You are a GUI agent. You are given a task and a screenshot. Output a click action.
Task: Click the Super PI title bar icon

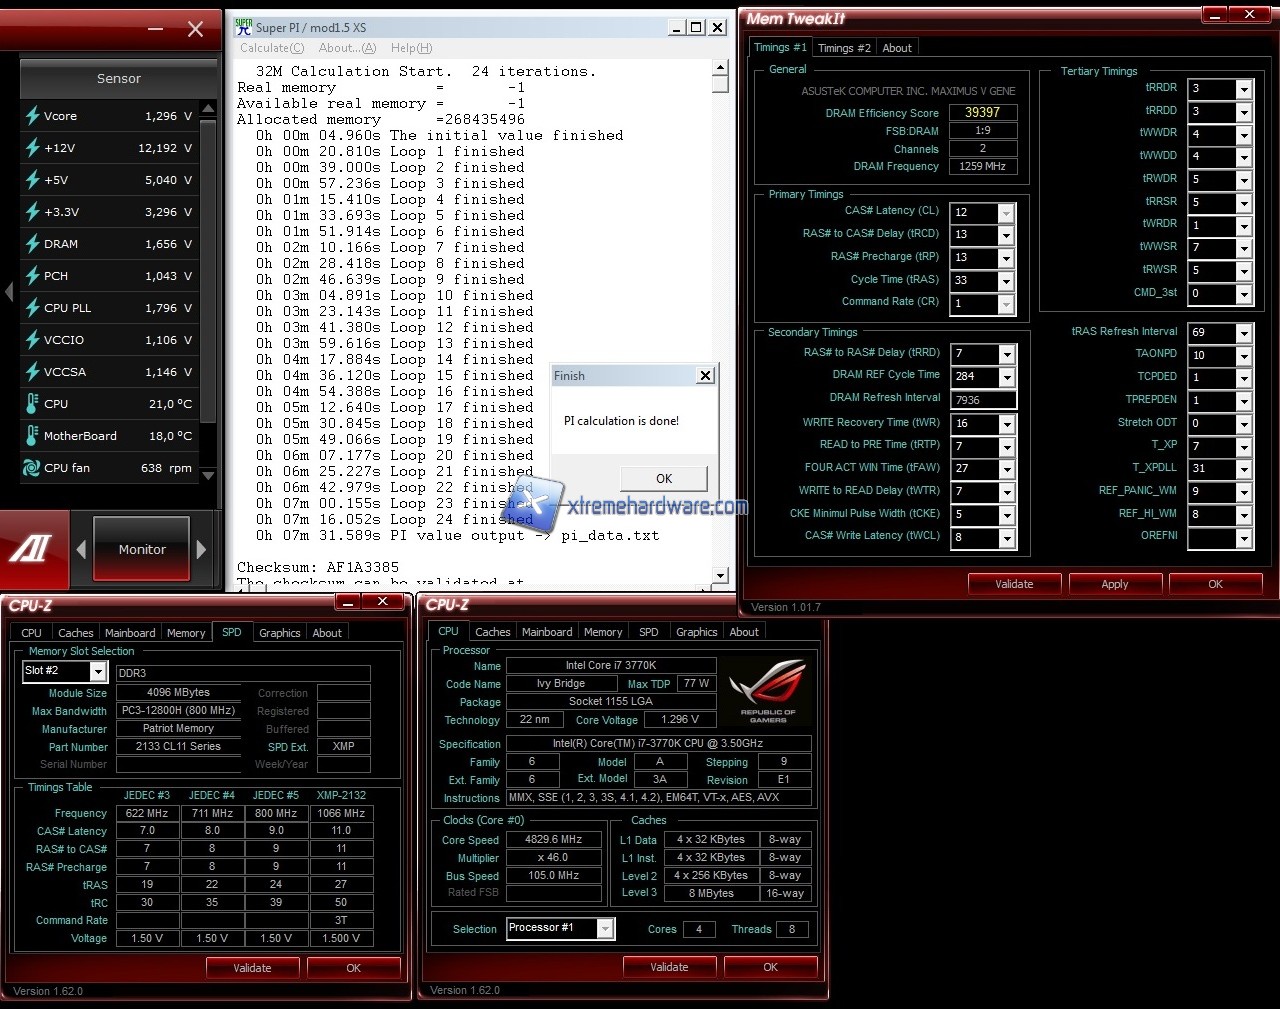(243, 27)
